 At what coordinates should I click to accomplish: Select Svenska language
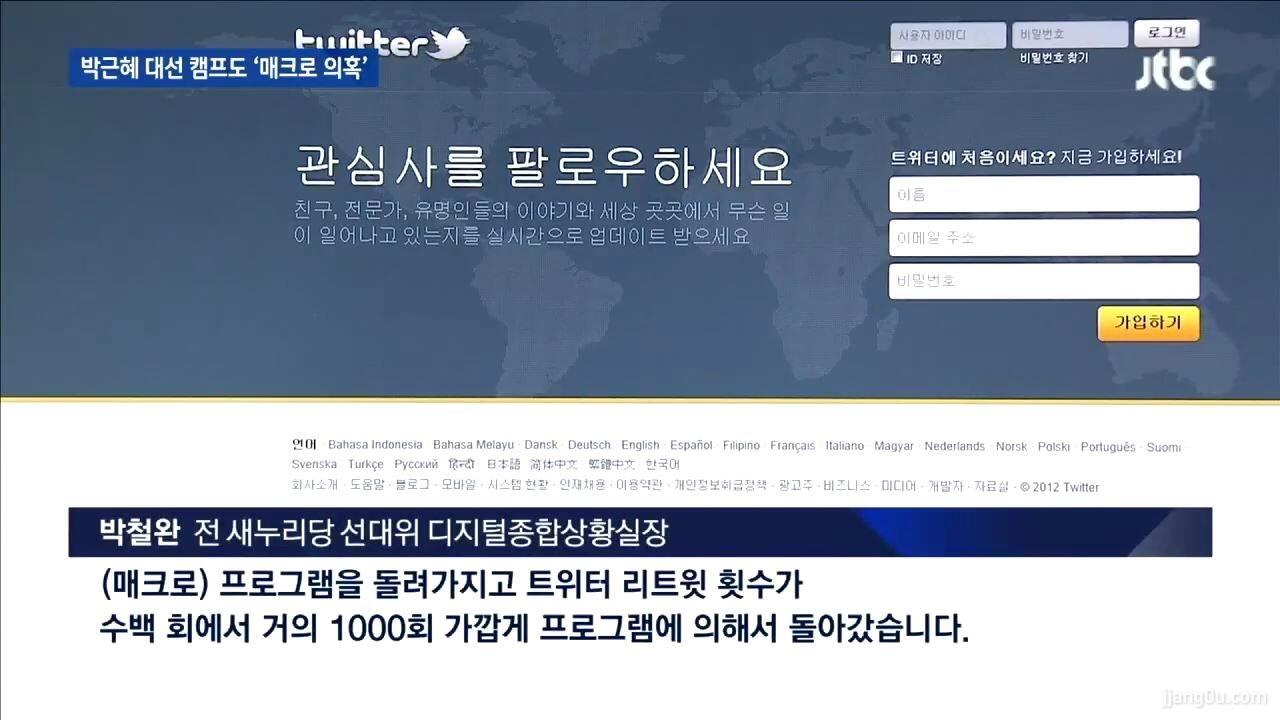tap(314, 464)
